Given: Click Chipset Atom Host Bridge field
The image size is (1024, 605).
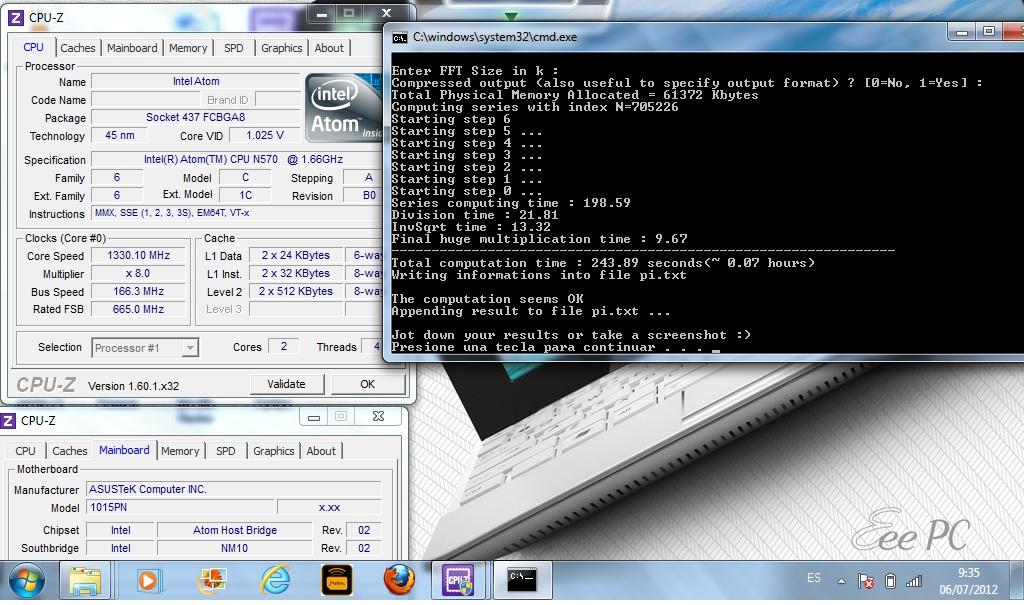Looking at the screenshot, I should coord(234,530).
